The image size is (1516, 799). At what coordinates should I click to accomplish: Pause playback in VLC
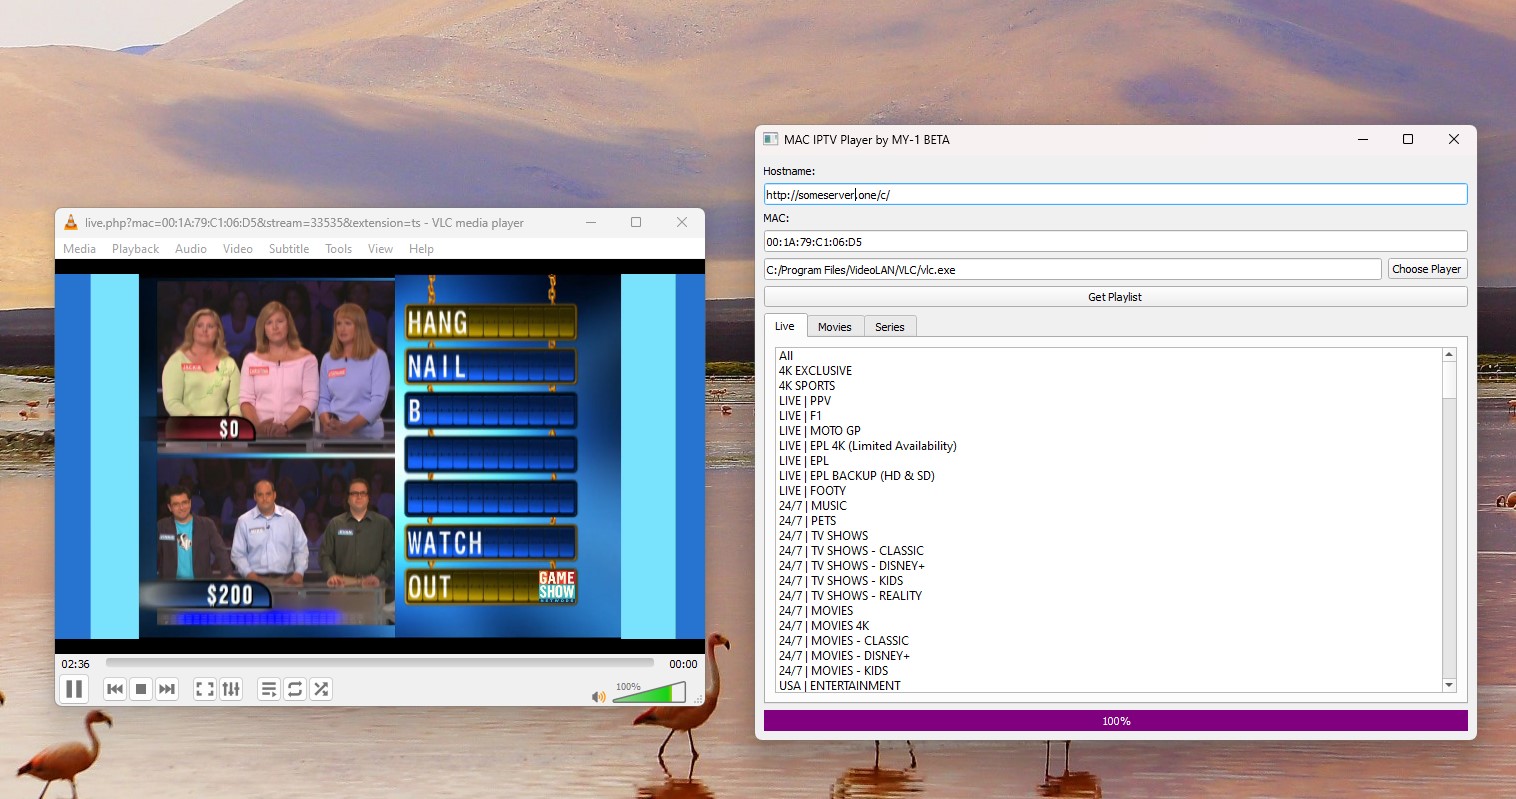74,688
